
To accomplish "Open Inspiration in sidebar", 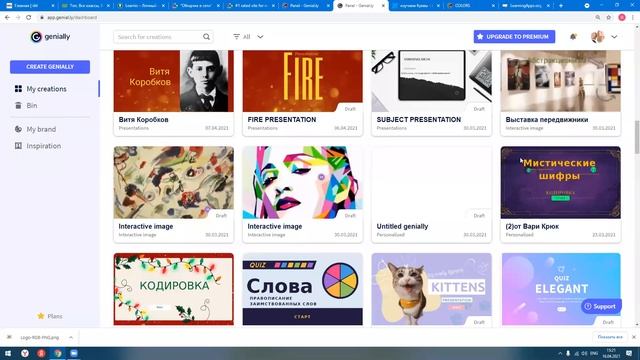I will pyautogui.click(x=43, y=146).
